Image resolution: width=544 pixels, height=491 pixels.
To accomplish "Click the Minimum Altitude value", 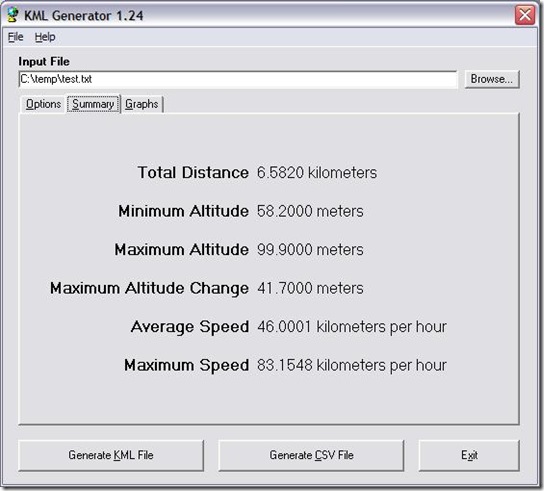I will (310, 211).
